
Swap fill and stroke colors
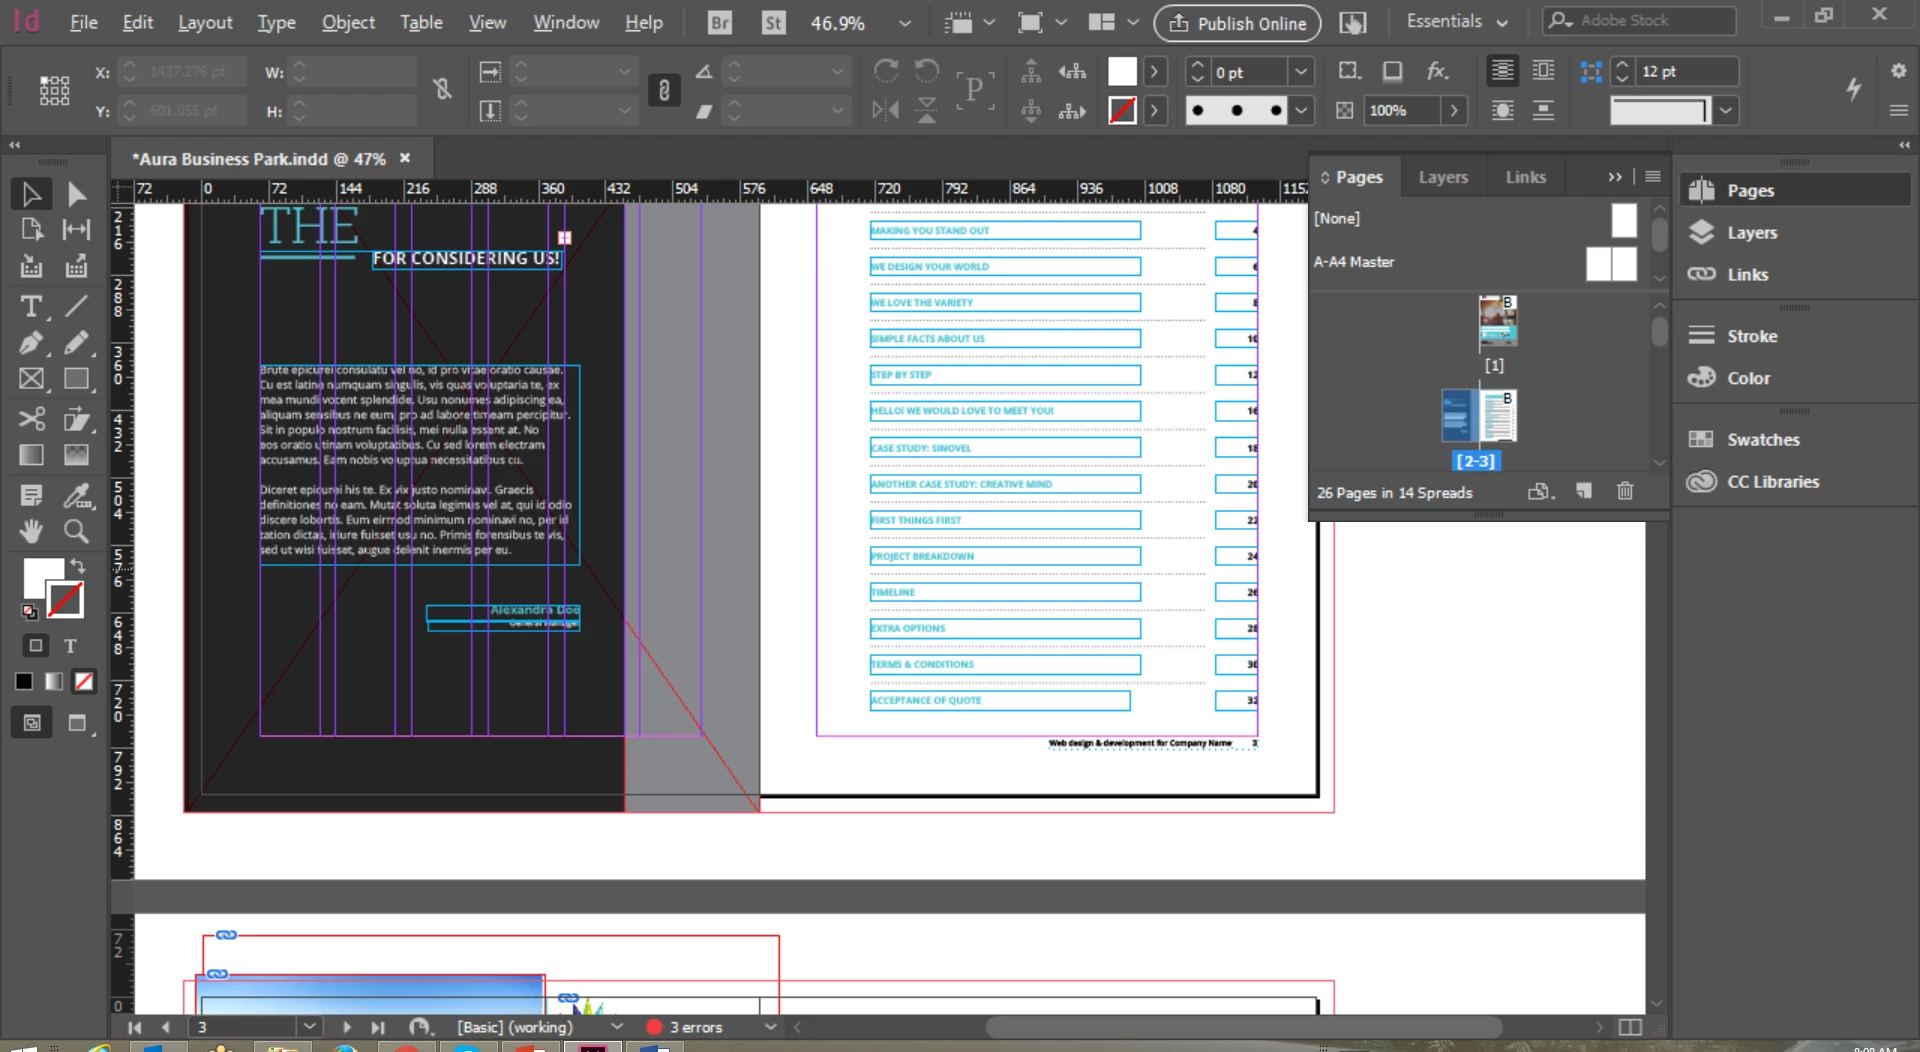[78, 565]
